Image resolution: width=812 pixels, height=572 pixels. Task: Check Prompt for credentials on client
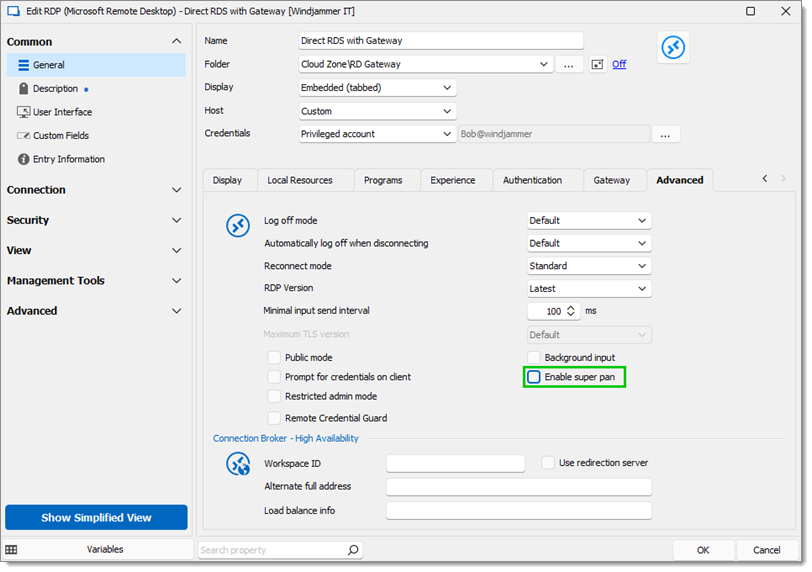[x=274, y=377]
